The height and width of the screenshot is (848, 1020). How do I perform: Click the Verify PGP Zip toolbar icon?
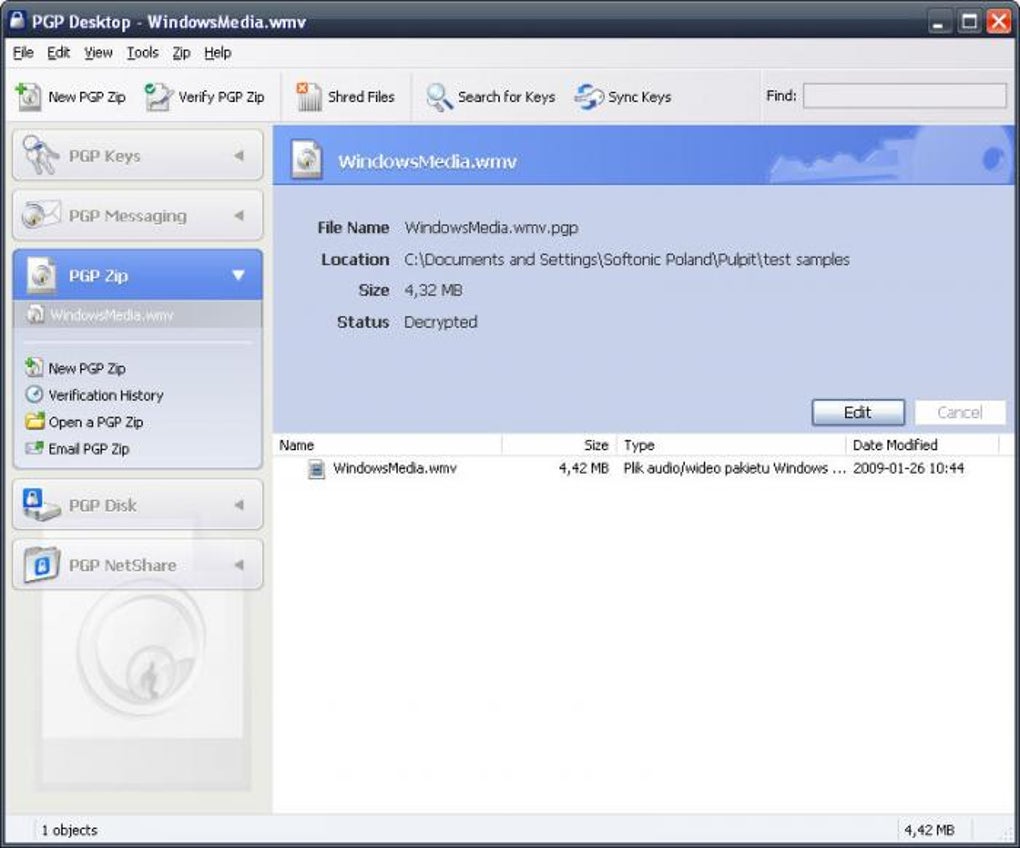pyautogui.click(x=158, y=97)
